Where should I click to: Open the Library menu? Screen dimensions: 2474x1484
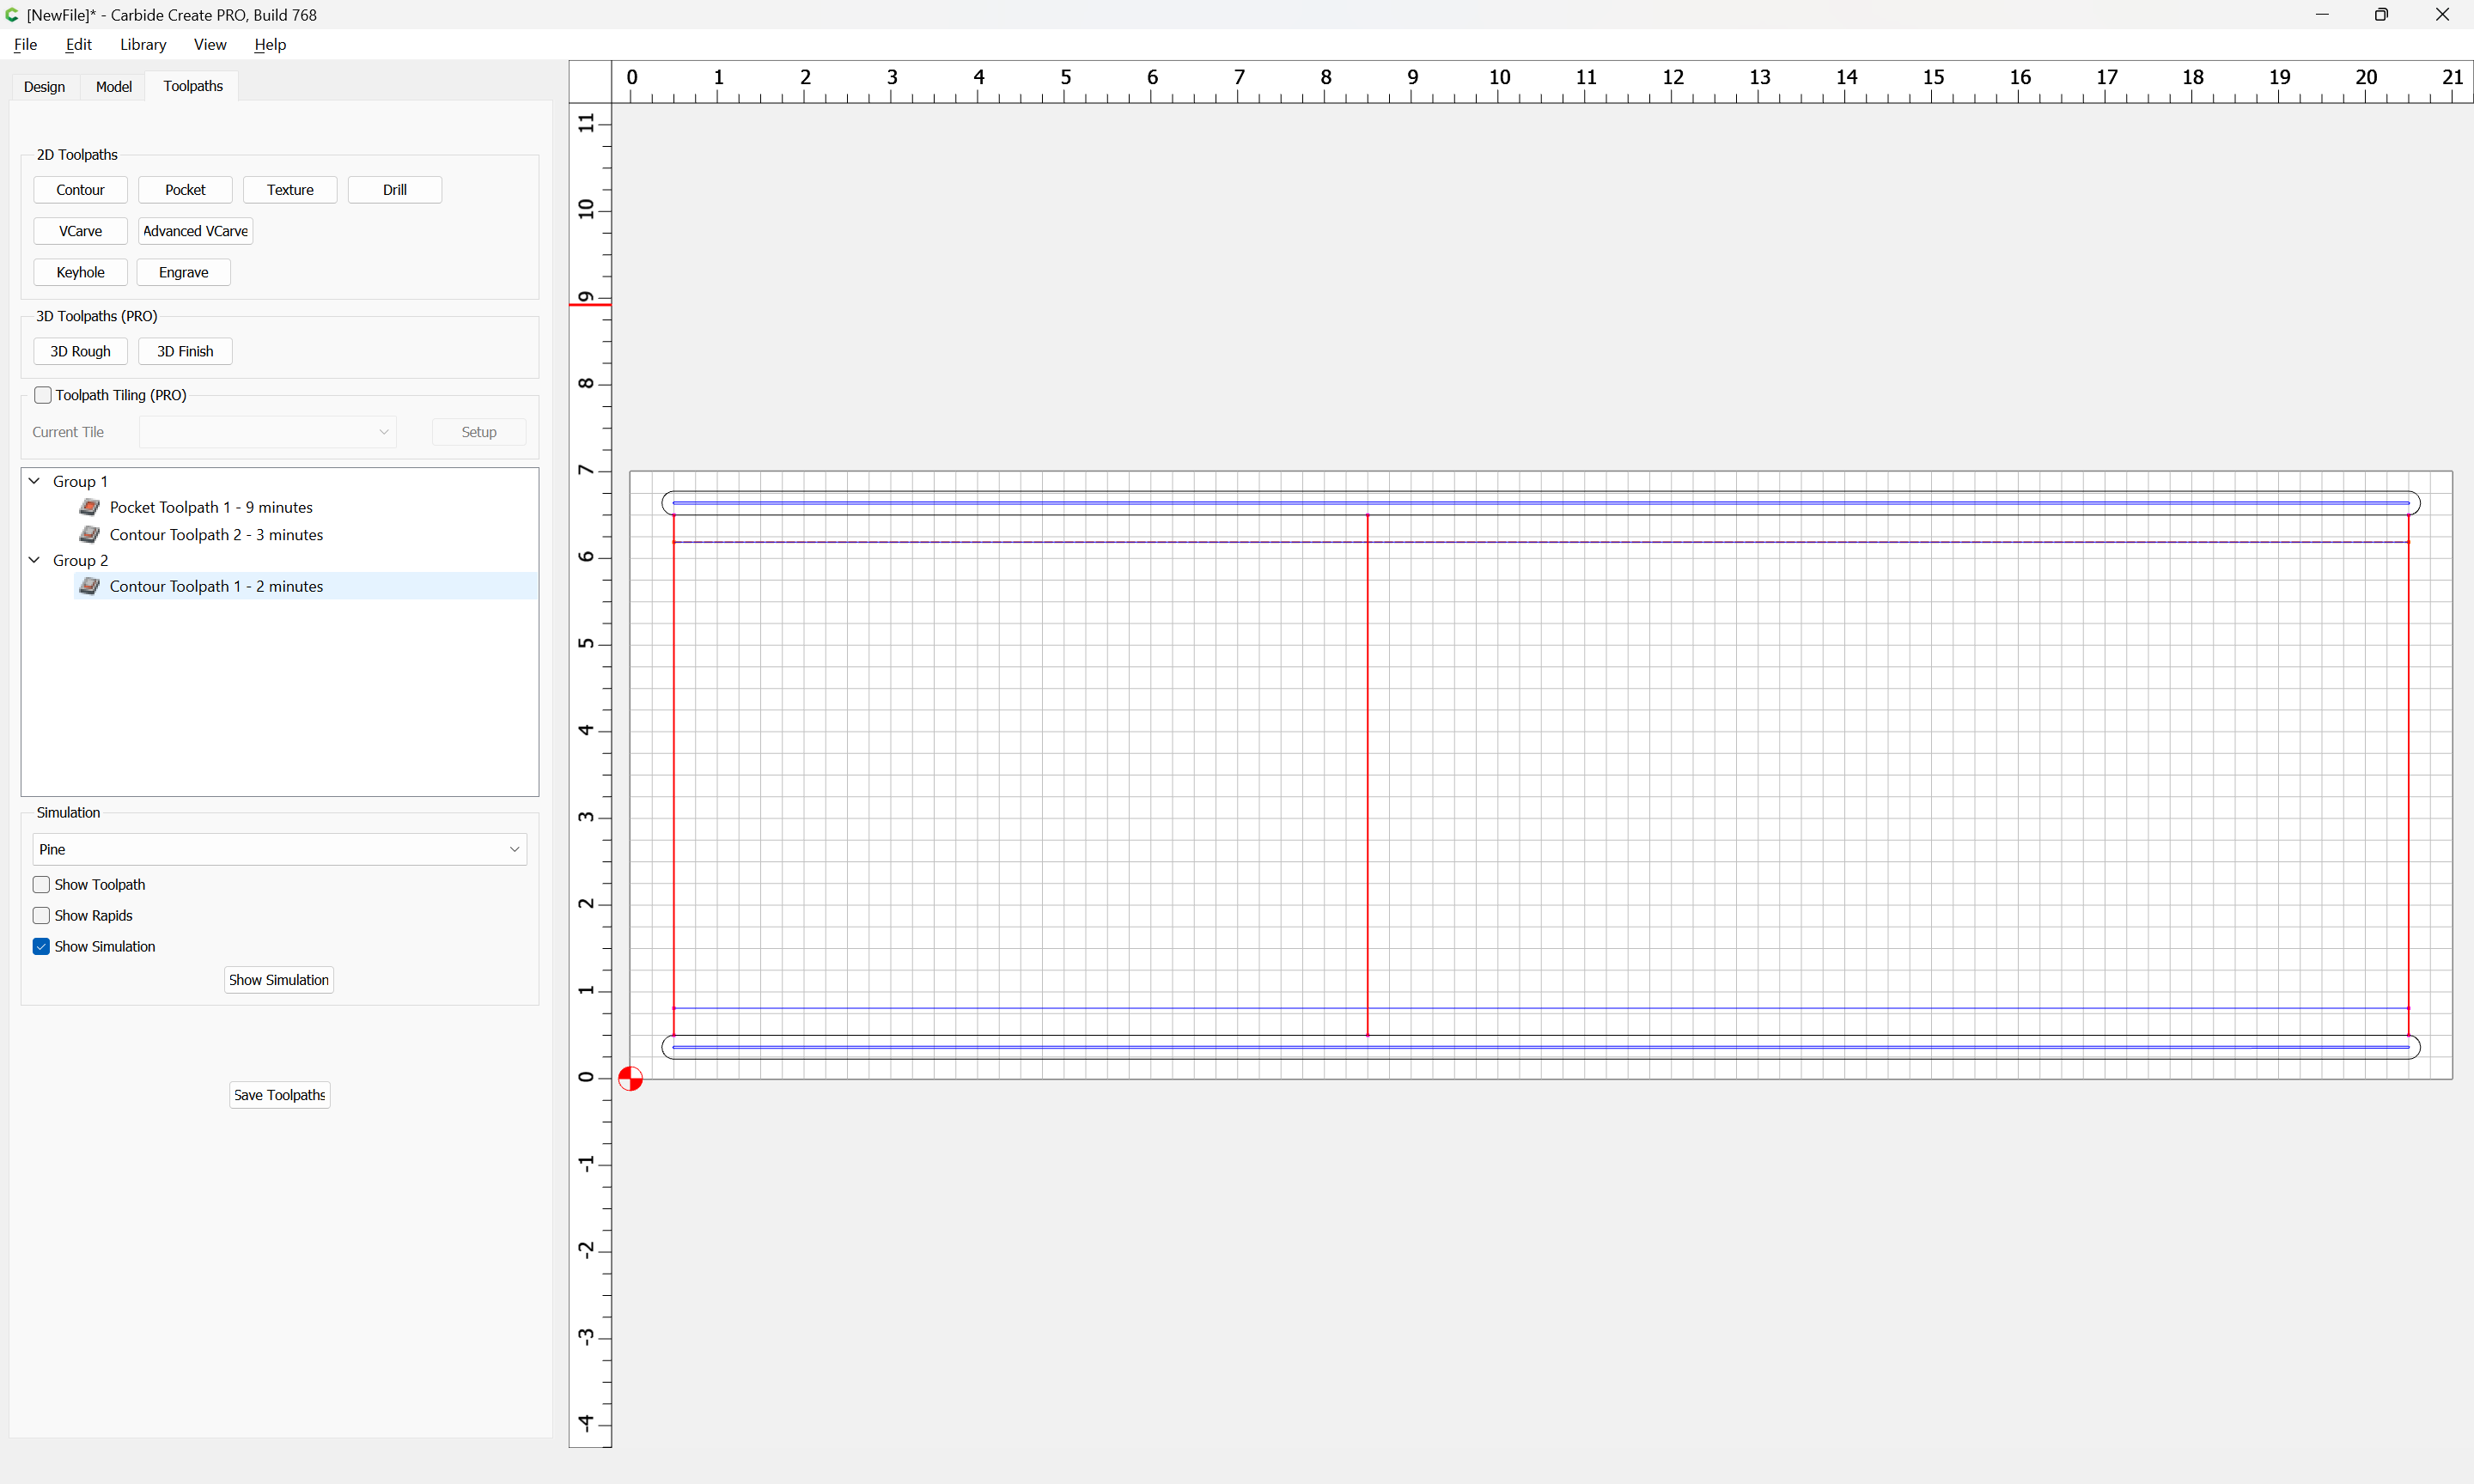(x=143, y=44)
